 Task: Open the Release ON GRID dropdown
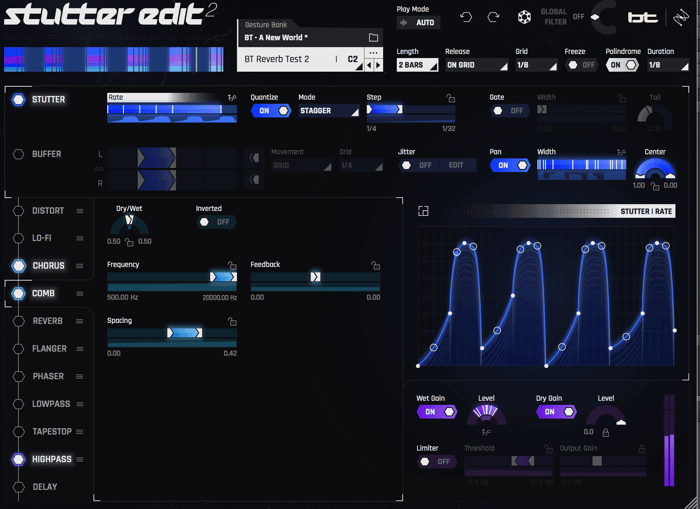pos(477,65)
